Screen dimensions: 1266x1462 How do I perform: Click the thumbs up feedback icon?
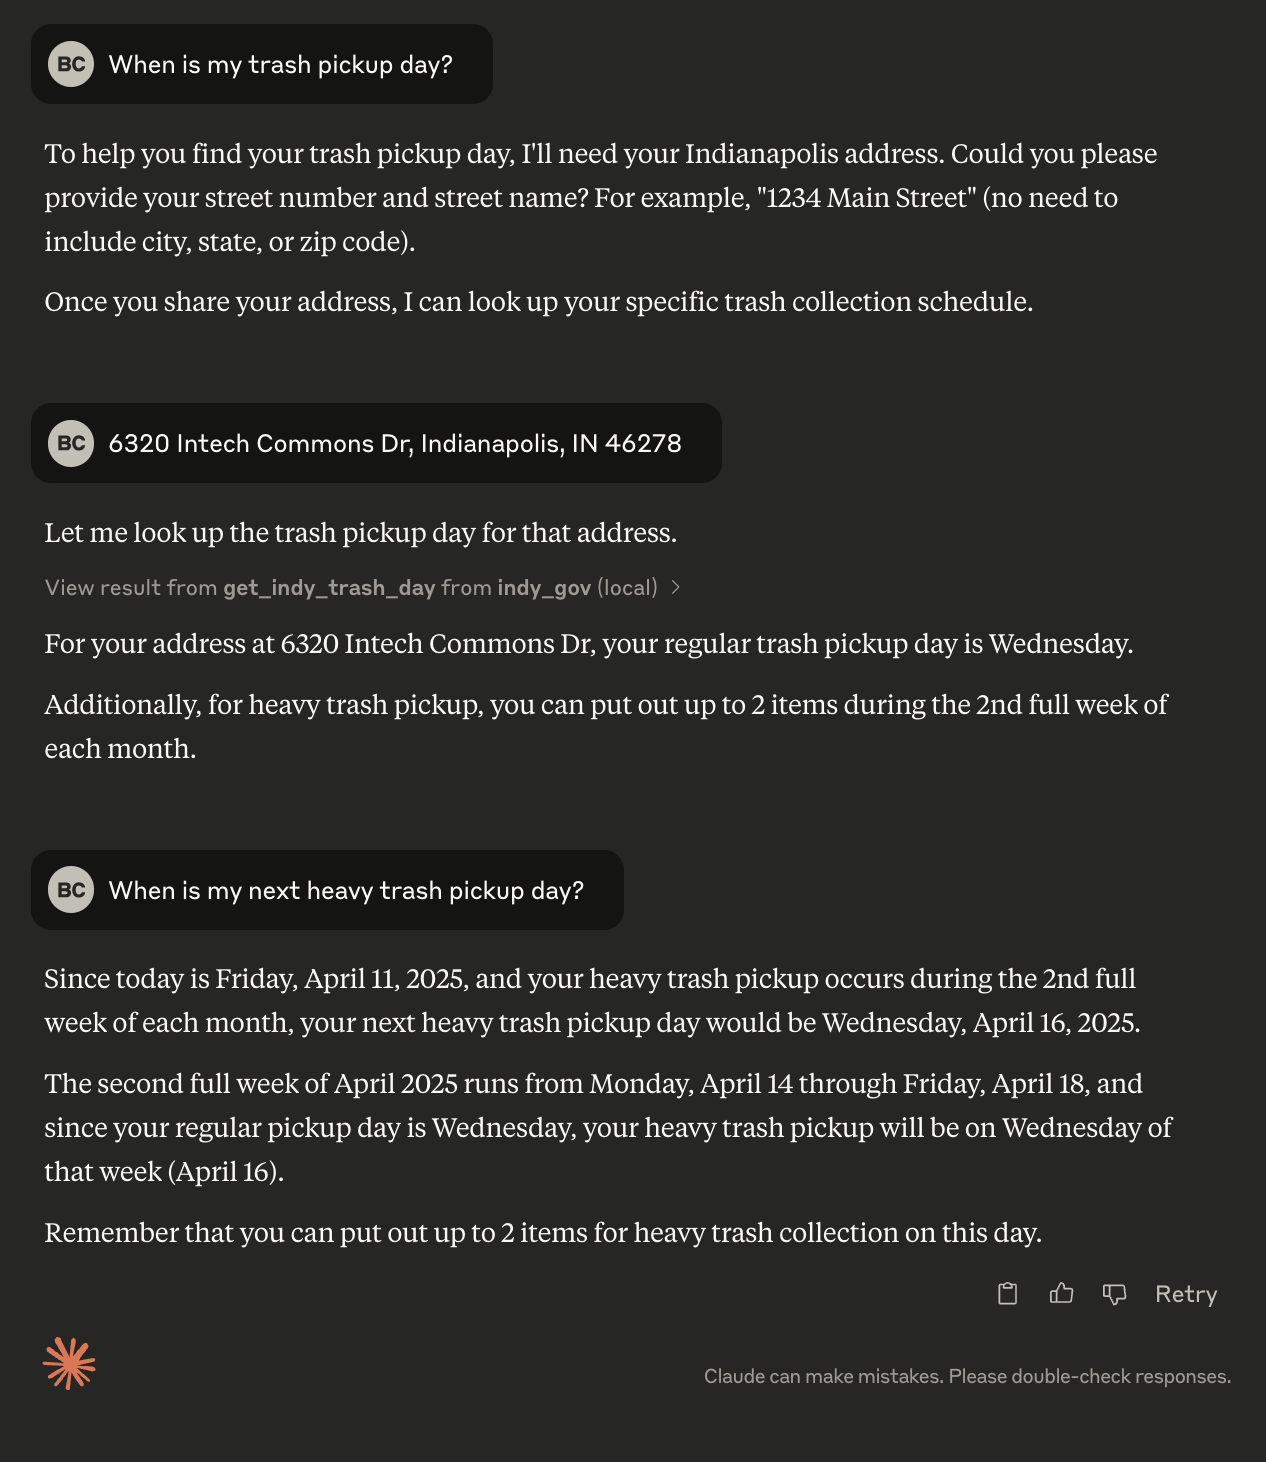click(x=1061, y=1294)
